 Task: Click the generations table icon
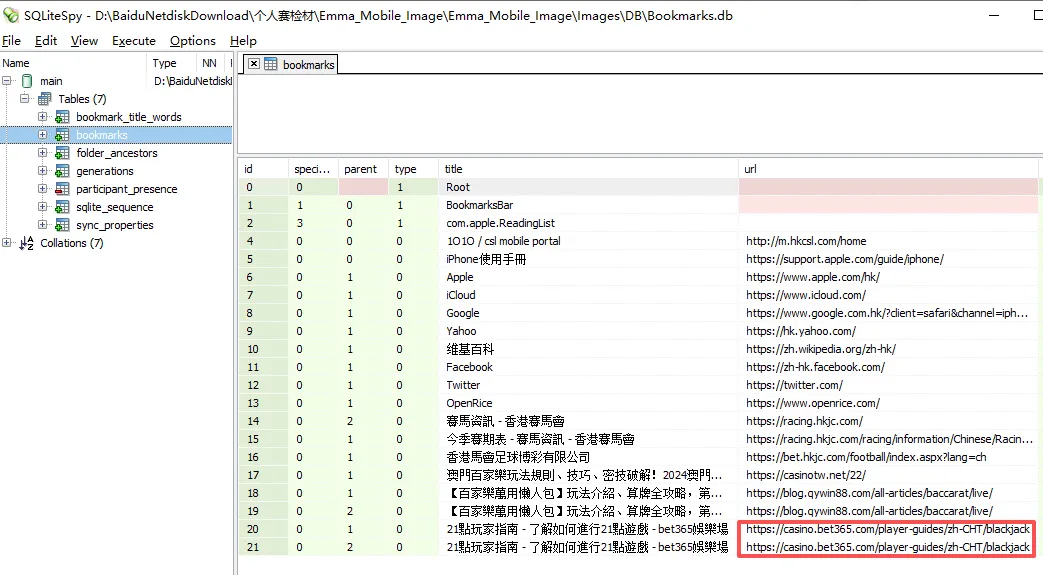62,171
